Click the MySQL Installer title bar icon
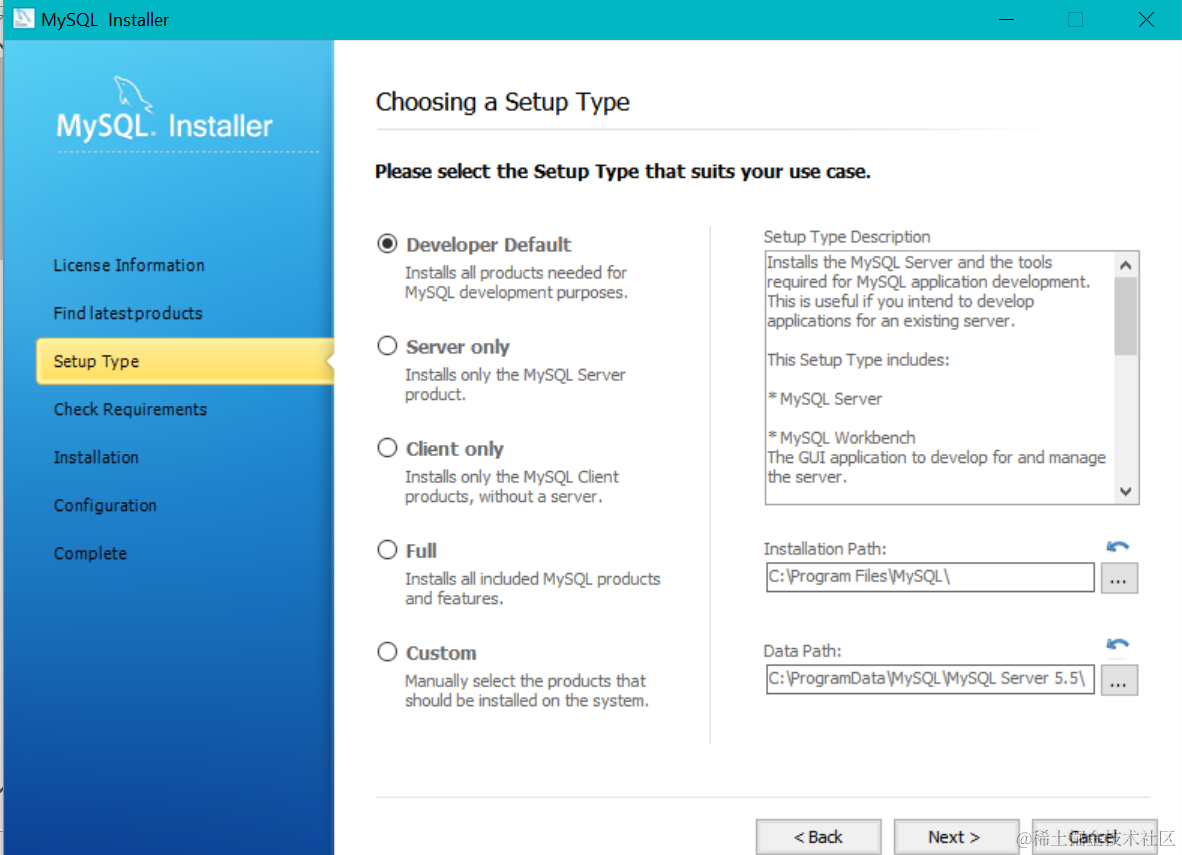The image size is (1182, 855). pos(23,19)
